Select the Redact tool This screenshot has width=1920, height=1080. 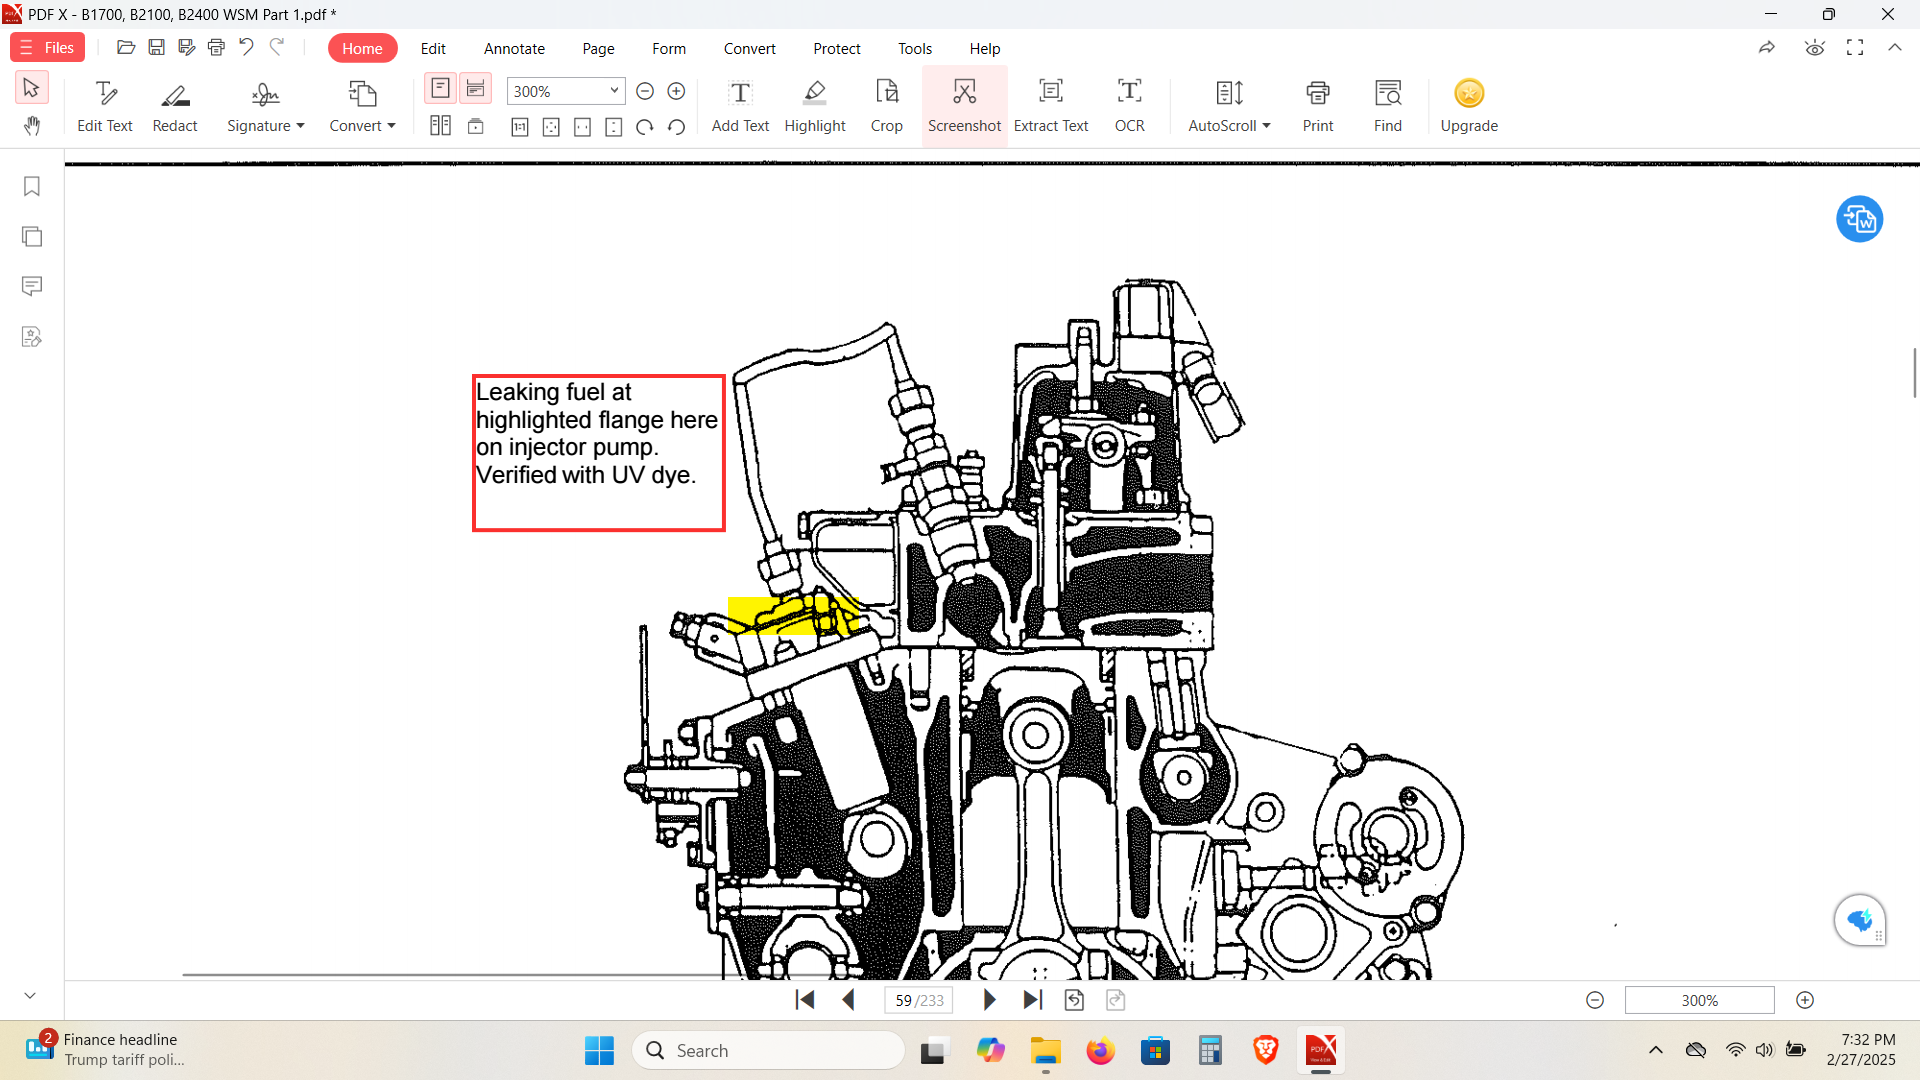coord(174,104)
